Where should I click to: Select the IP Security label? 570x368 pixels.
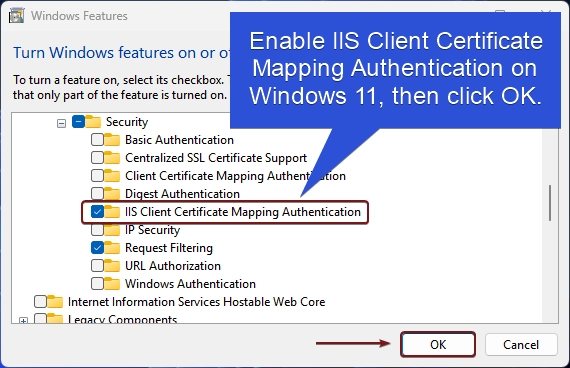(x=152, y=230)
